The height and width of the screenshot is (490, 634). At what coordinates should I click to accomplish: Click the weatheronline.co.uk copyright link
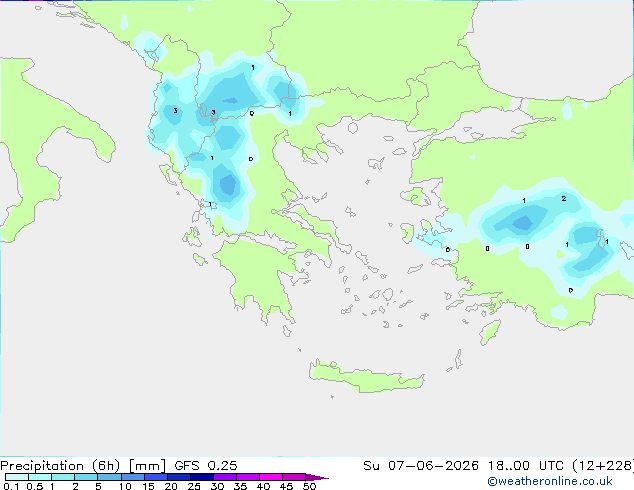(x=550, y=481)
